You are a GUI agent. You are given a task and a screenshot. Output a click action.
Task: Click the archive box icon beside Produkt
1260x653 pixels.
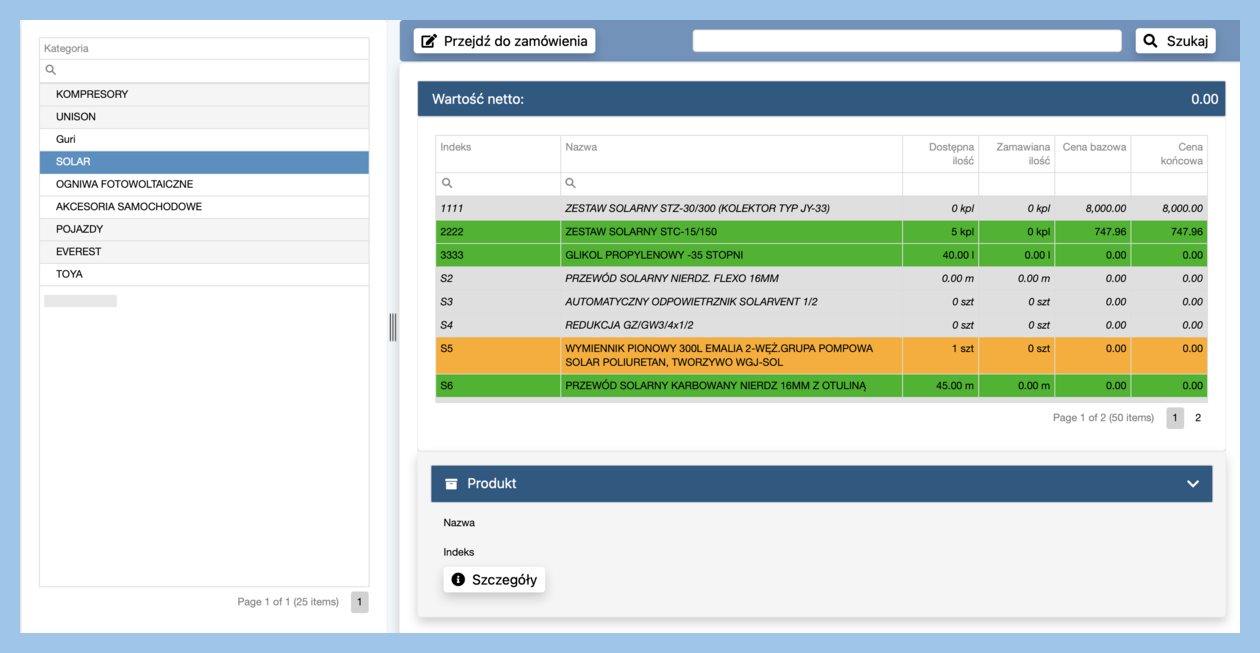[x=451, y=484]
